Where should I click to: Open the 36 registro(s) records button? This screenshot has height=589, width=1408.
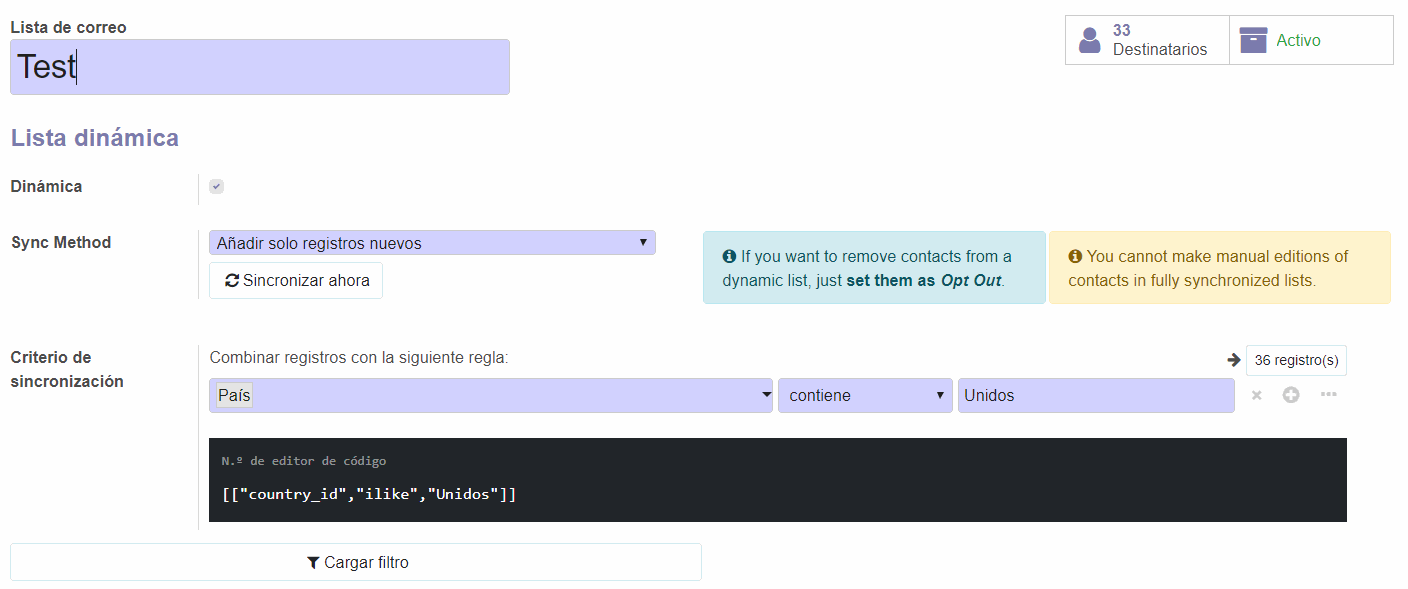1296,360
